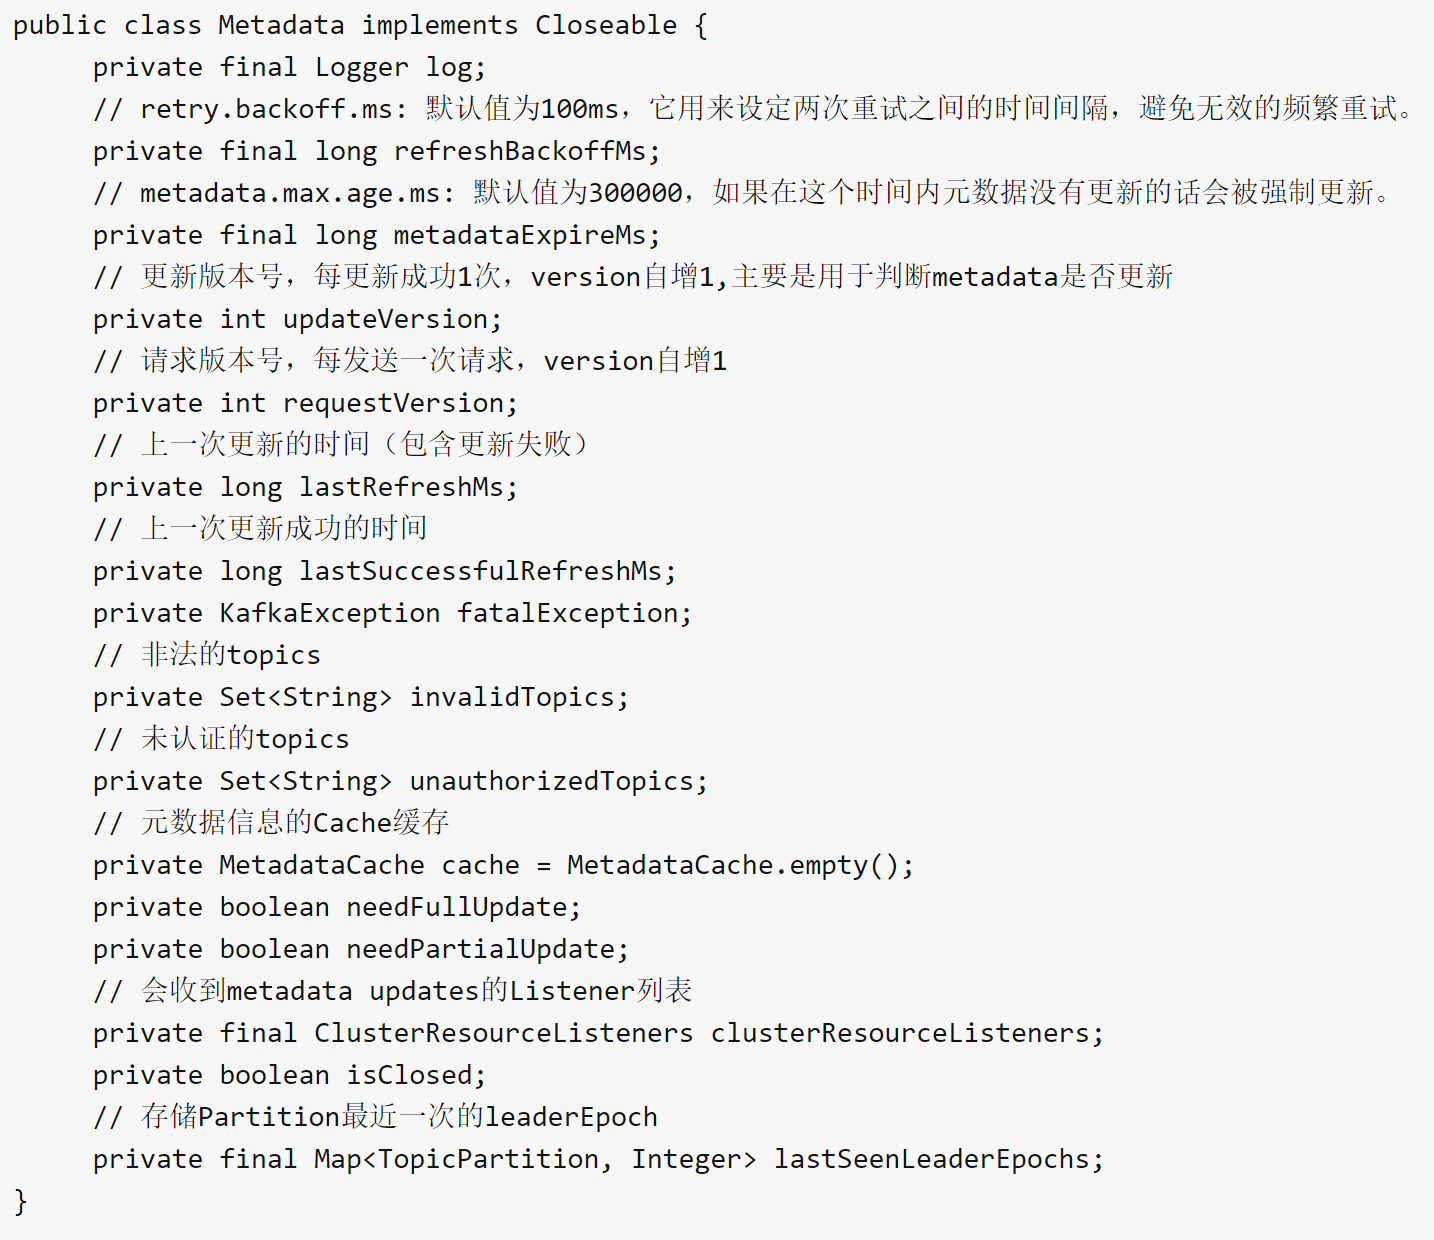Image resolution: width=1434 pixels, height=1240 pixels.
Task: Click the lastSeenLeaderEpochs map name
Action: pyautogui.click(x=932, y=1159)
